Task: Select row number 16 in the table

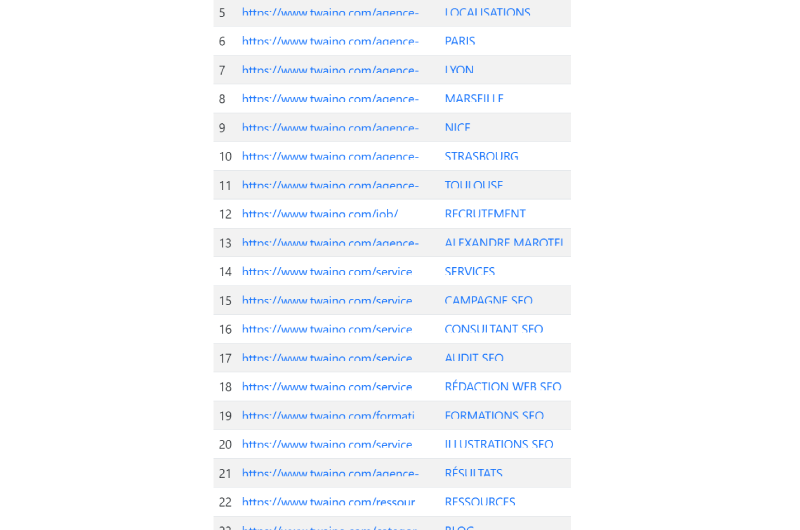Action: click(226, 330)
